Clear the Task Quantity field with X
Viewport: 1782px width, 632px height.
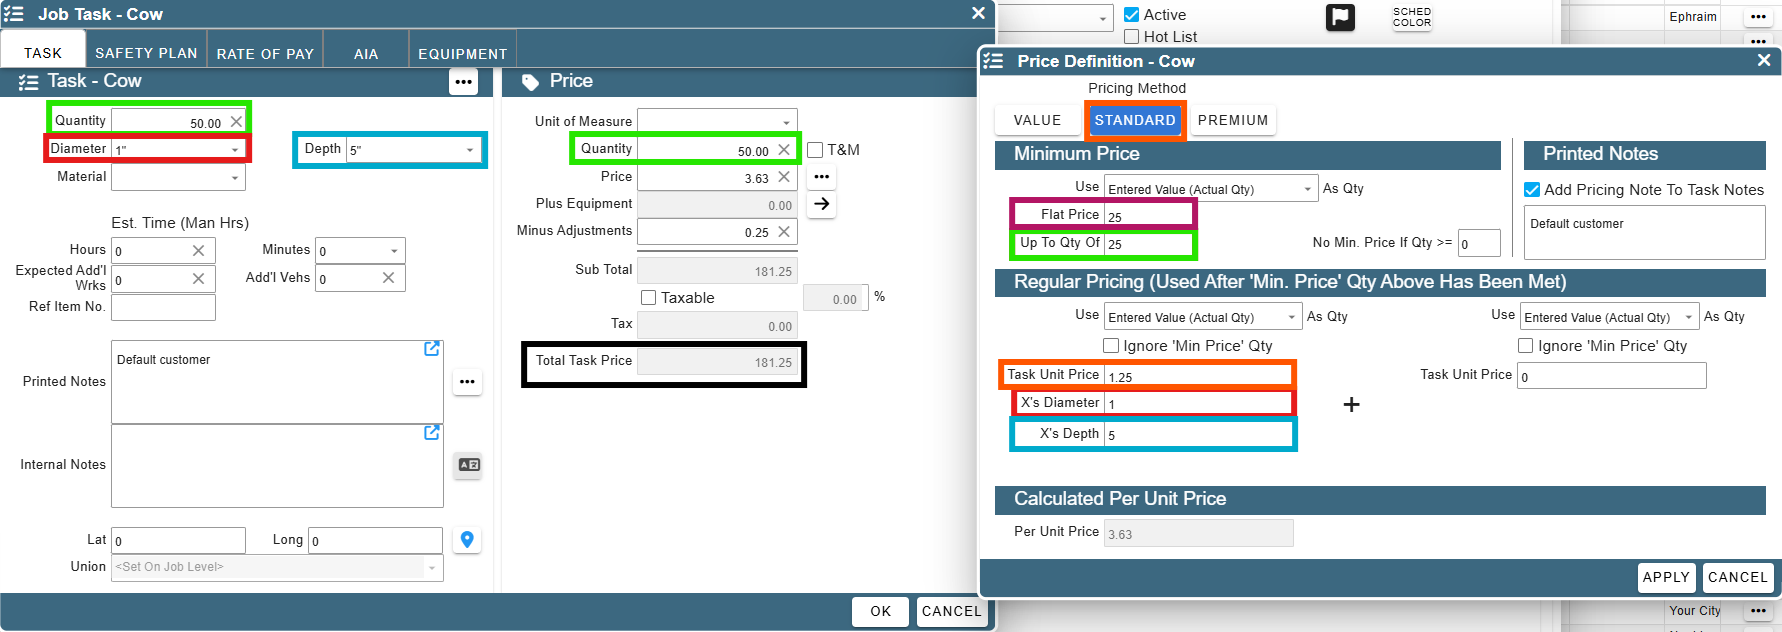[x=236, y=122]
